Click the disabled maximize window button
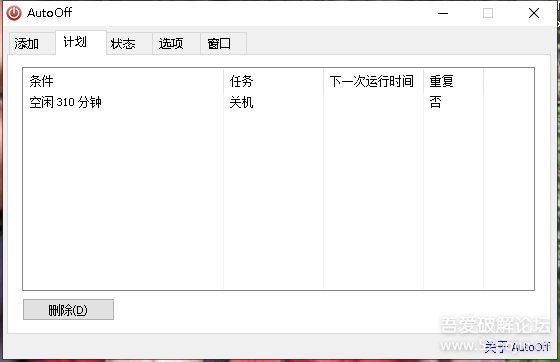The image size is (560, 362). tap(488, 13)
